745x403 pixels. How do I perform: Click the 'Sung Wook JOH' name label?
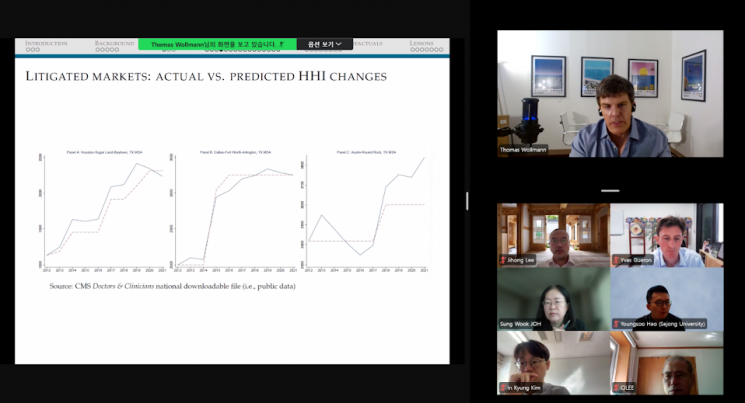520,324
